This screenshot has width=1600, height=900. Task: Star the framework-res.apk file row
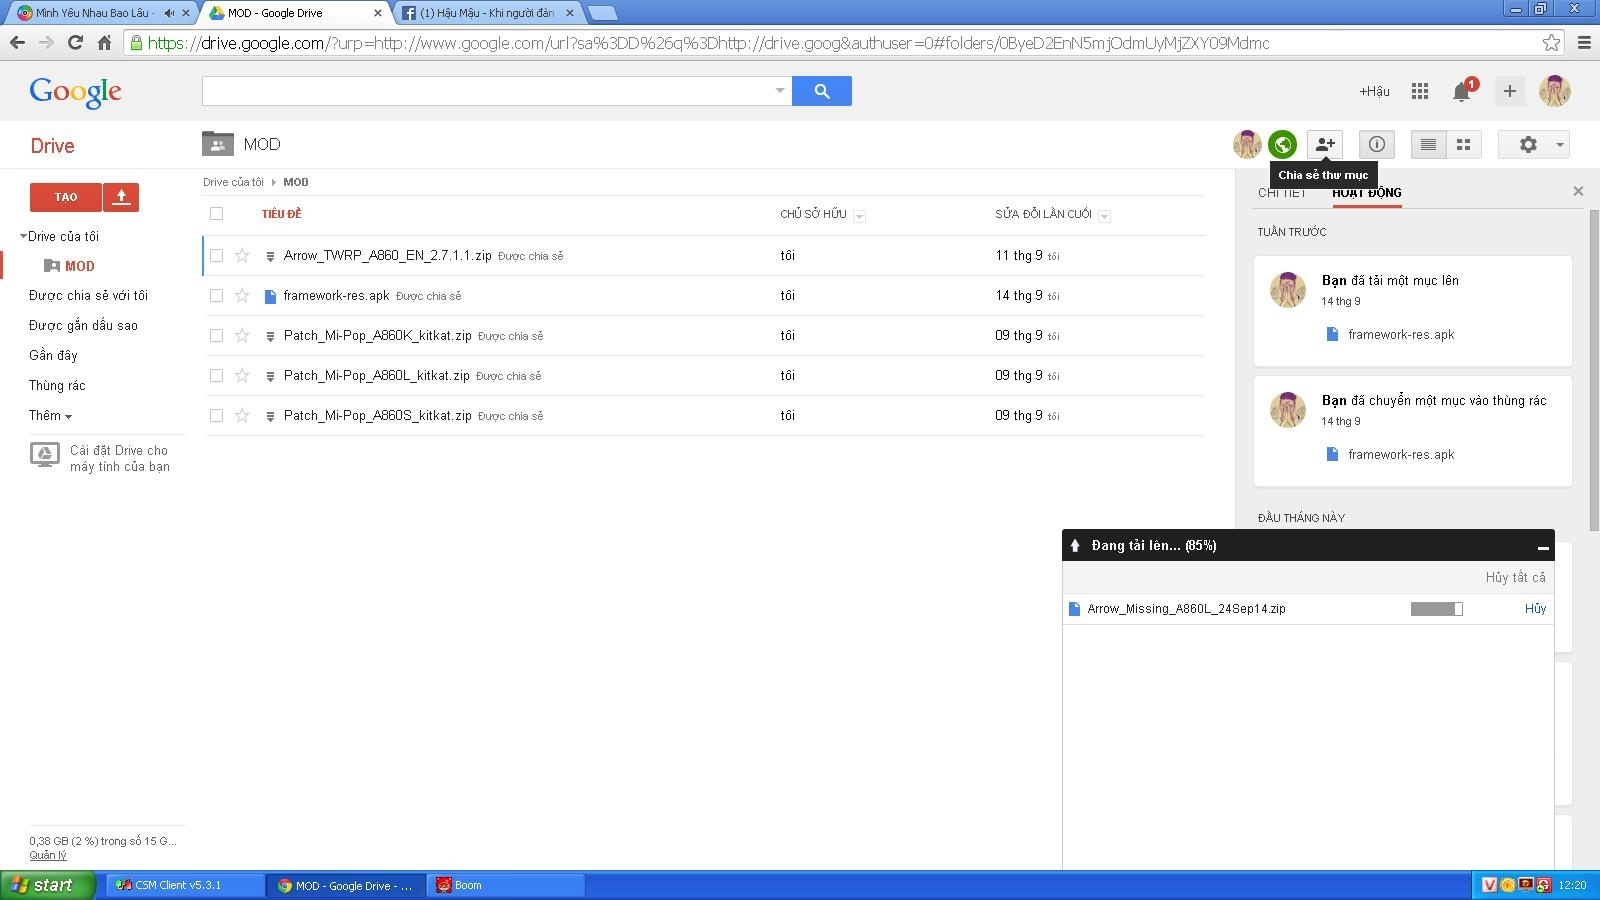tap(242, 296)
